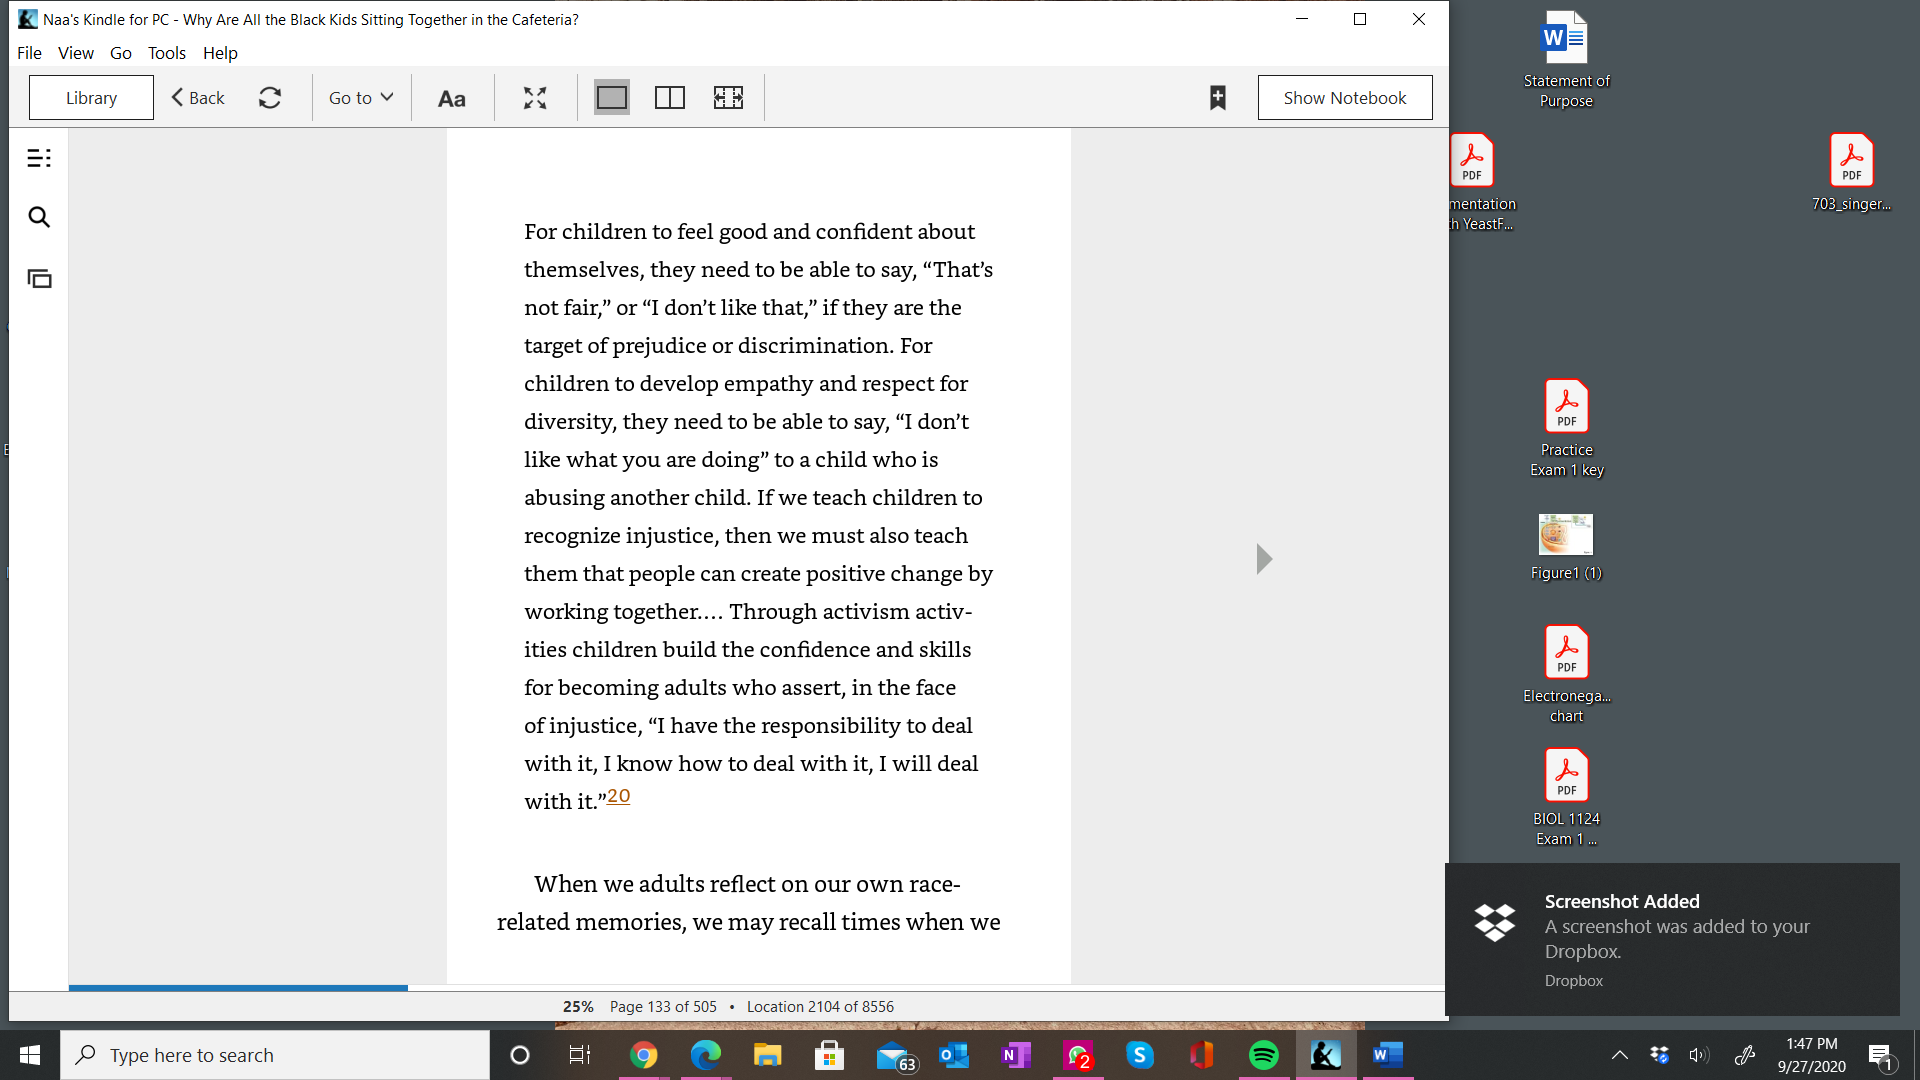Open the Dropbox Screenshot Added notification
1920x1080 pixels.
[1672, 939]
